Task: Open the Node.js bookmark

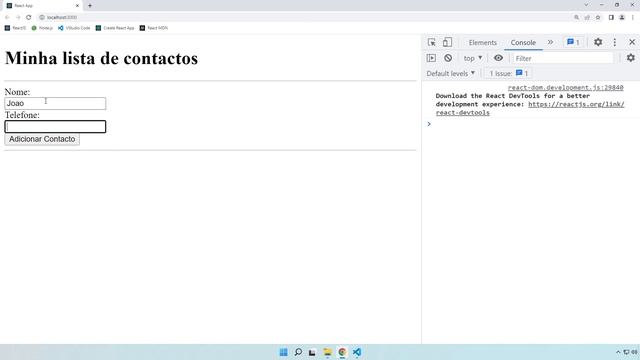Action: (42, 28)
